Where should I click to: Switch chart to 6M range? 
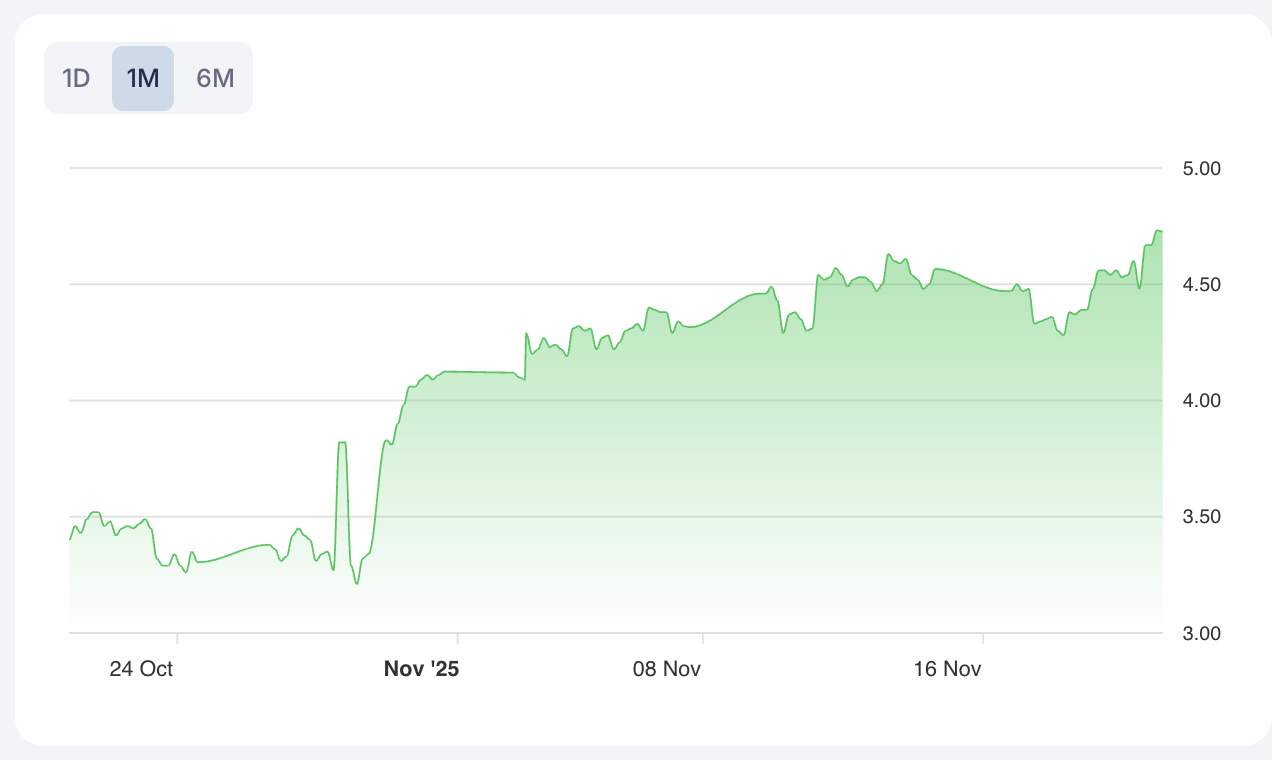215,78
